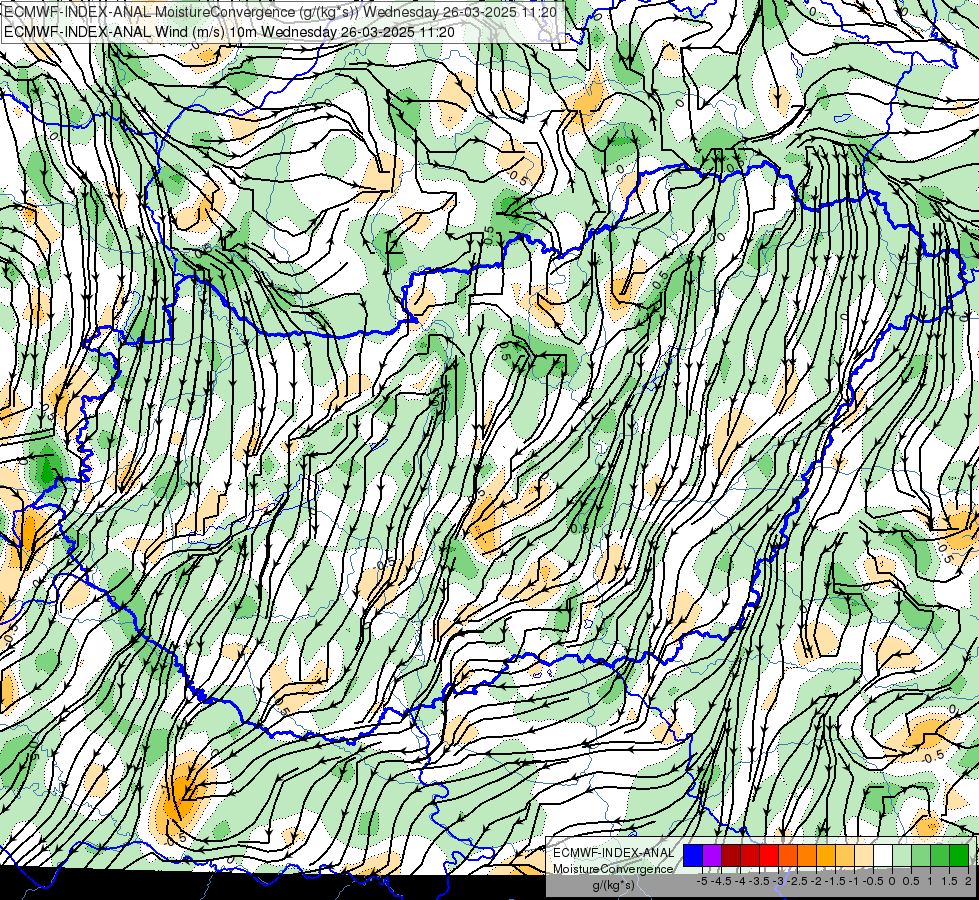This screenshot has width=979, height=900.
Task: Pick the light green swatch between 0.5 and 1
Action: click(921, 855)
